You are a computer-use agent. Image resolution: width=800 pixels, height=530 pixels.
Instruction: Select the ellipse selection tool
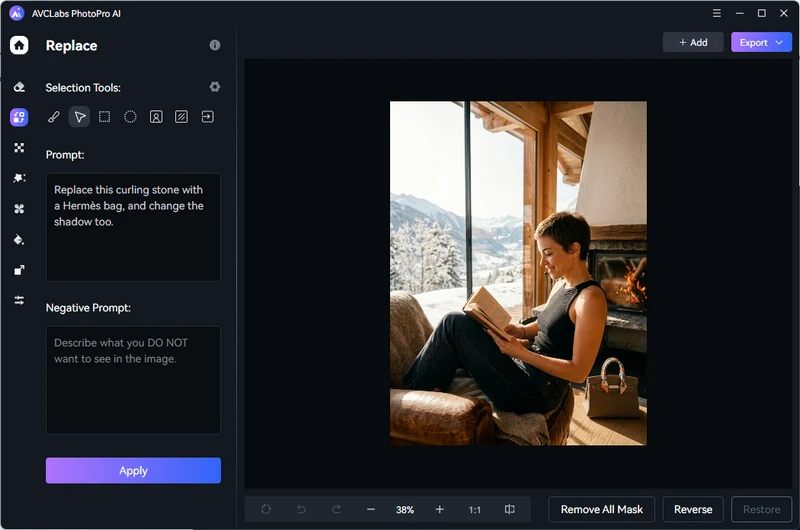[x=130, y=117]
